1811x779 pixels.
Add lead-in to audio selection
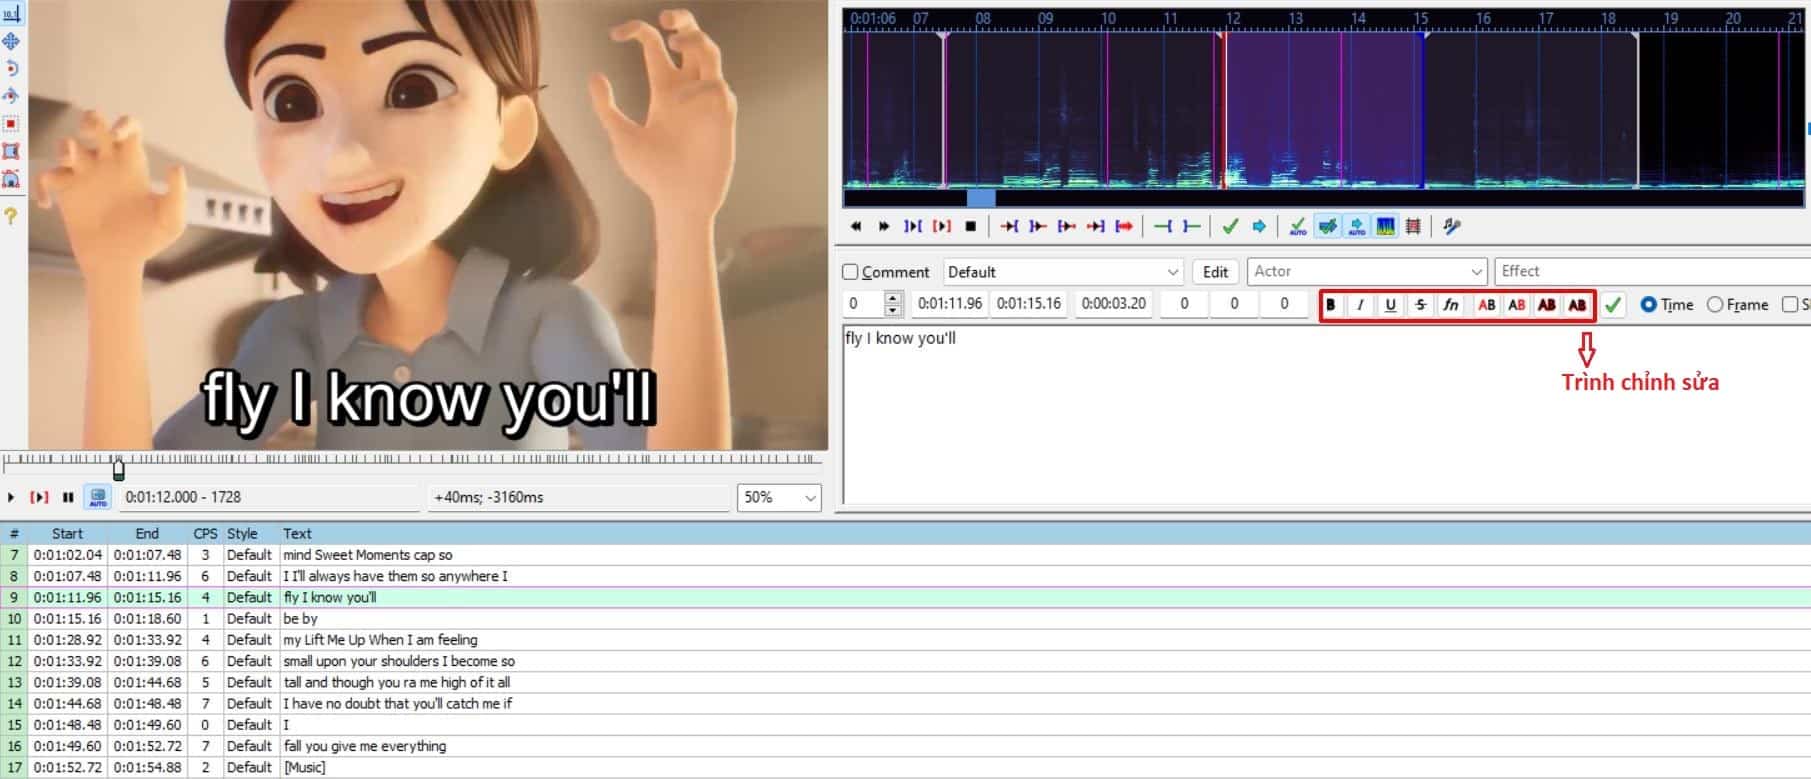1163,227
